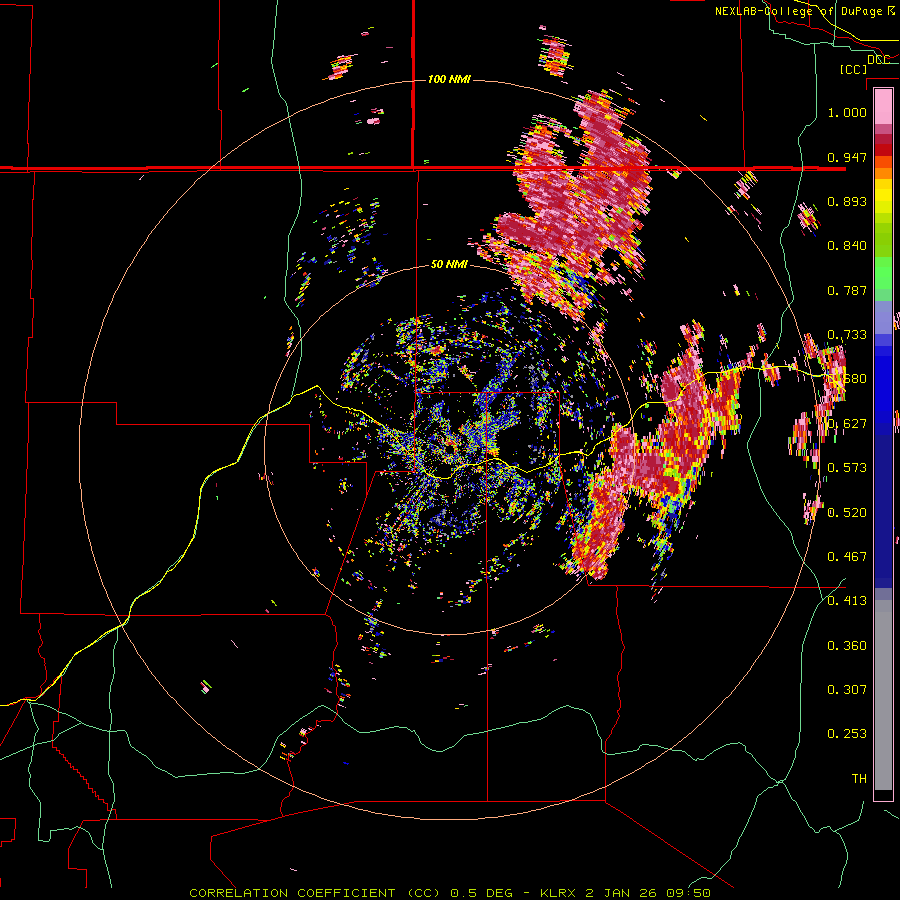The image size is (900, 900).
Task: Select the 0.520 scale value
Action: 847,513
